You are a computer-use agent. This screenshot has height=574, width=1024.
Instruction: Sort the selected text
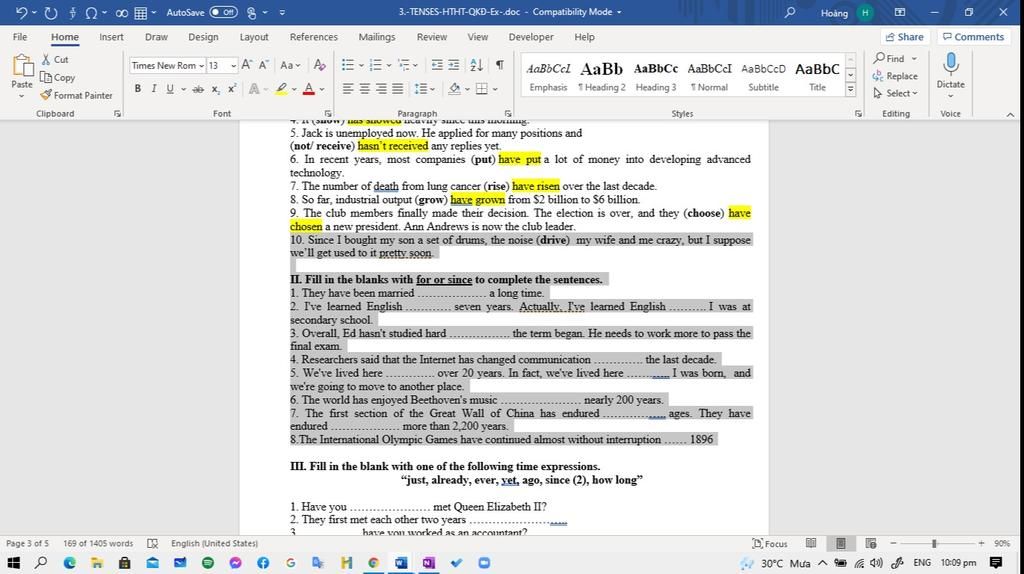pyautogui.click(x=477, y=65)
